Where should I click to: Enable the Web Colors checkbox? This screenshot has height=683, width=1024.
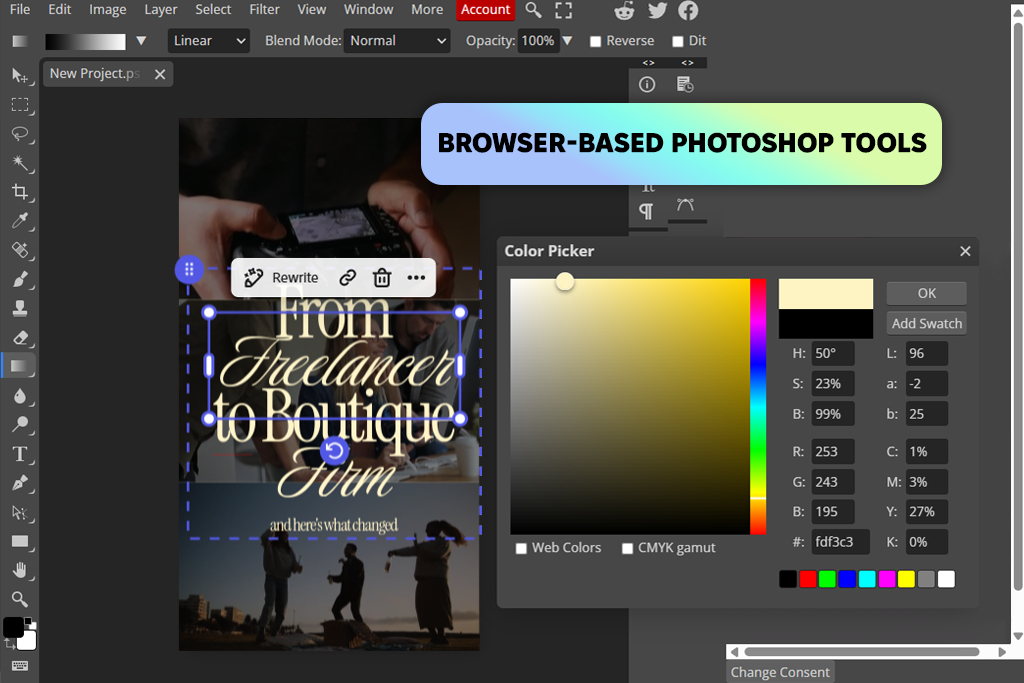521,548
